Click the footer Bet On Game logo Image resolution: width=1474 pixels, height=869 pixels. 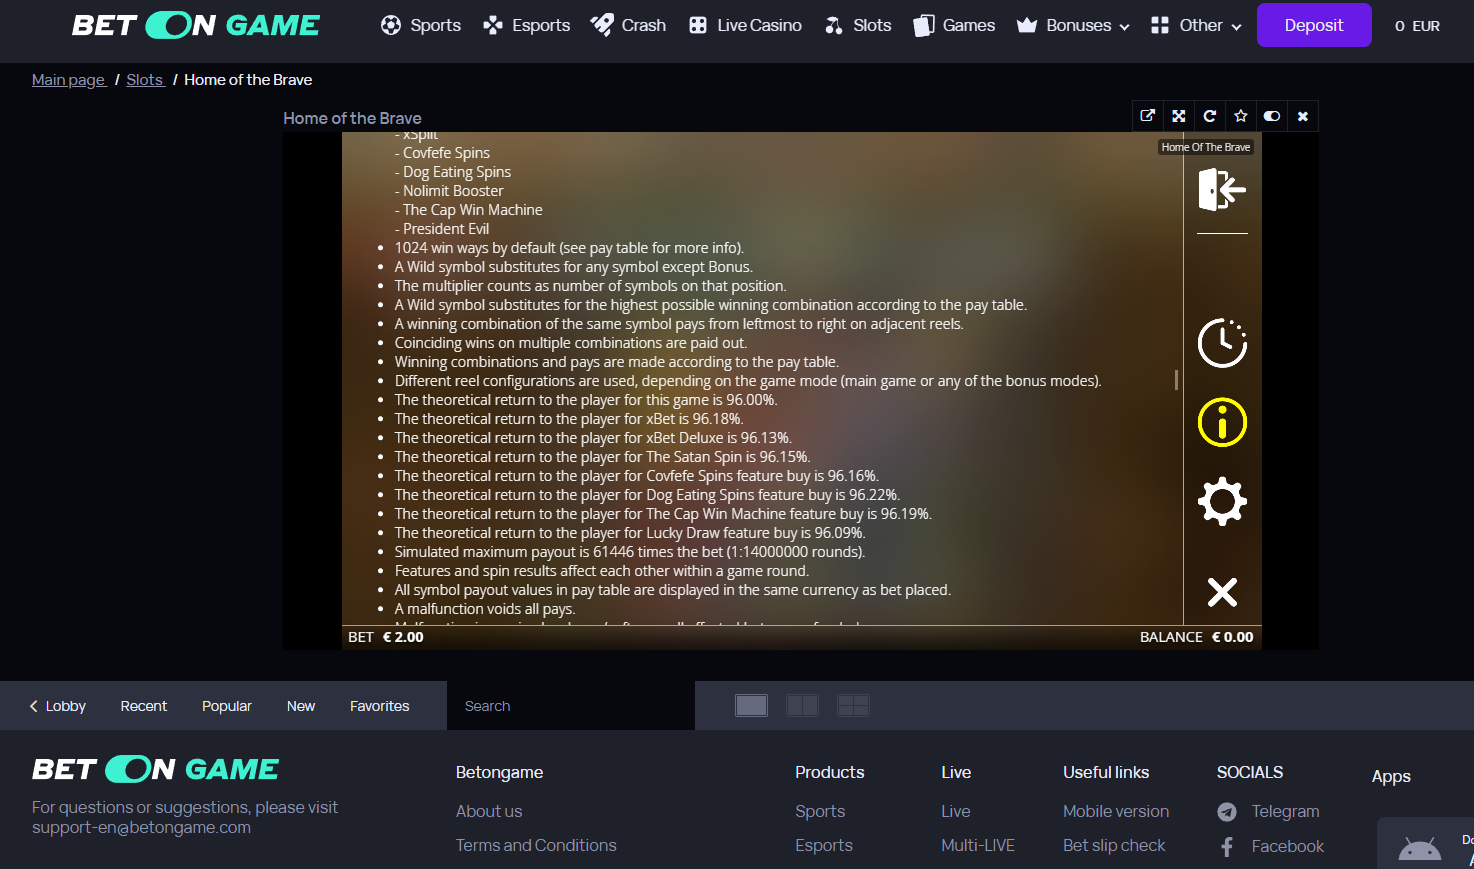click(x=156, y=769)
